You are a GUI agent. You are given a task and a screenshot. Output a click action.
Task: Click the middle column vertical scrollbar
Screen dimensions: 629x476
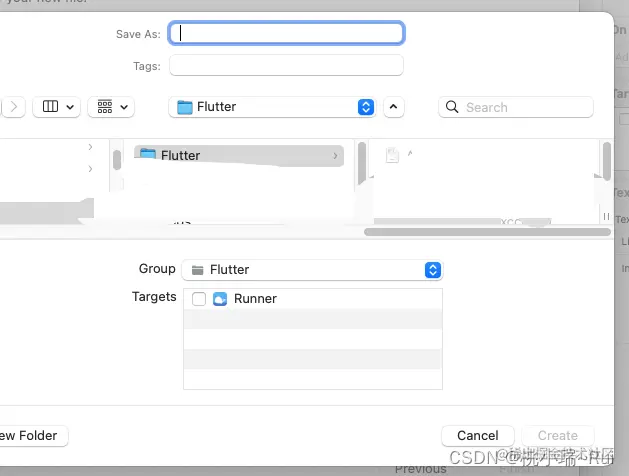(x=361, y=163)
